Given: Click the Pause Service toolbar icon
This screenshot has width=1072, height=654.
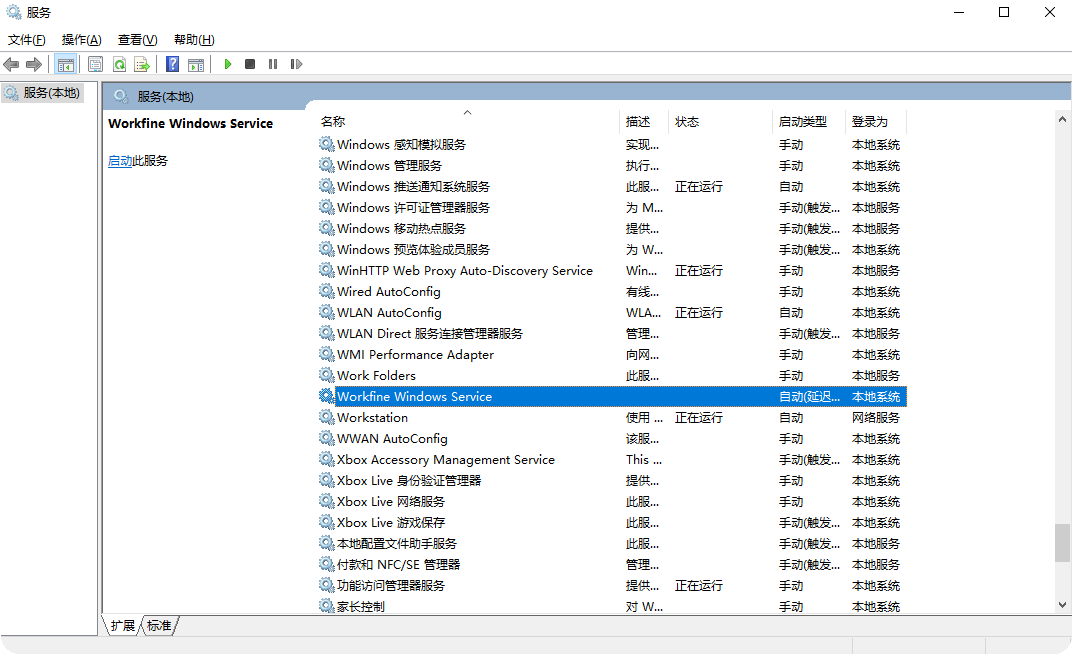Looking at the screenshot, I should [273, 64].
